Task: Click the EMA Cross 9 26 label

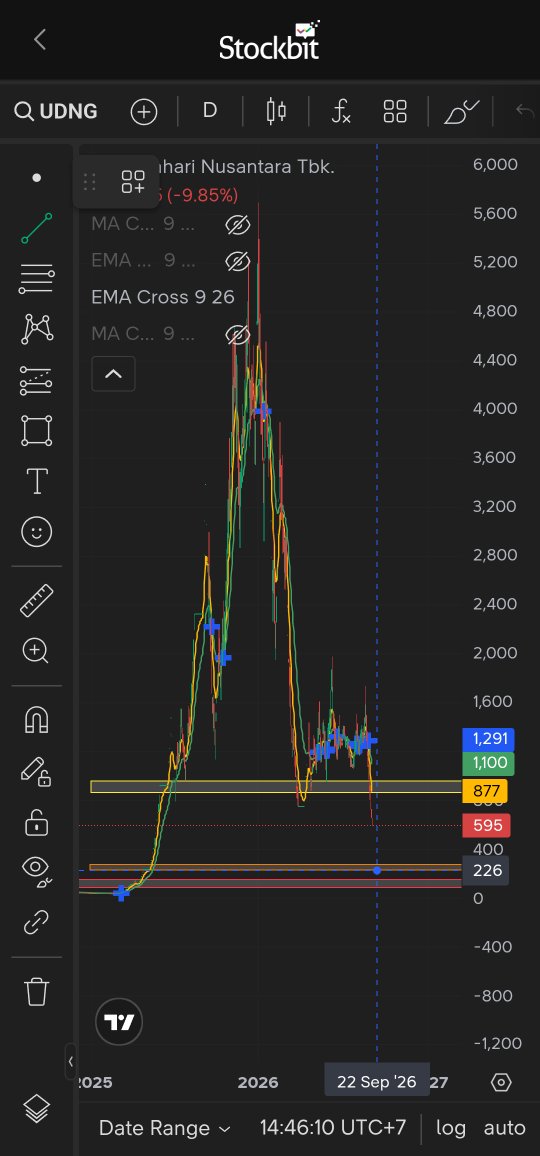Action: 162,297
